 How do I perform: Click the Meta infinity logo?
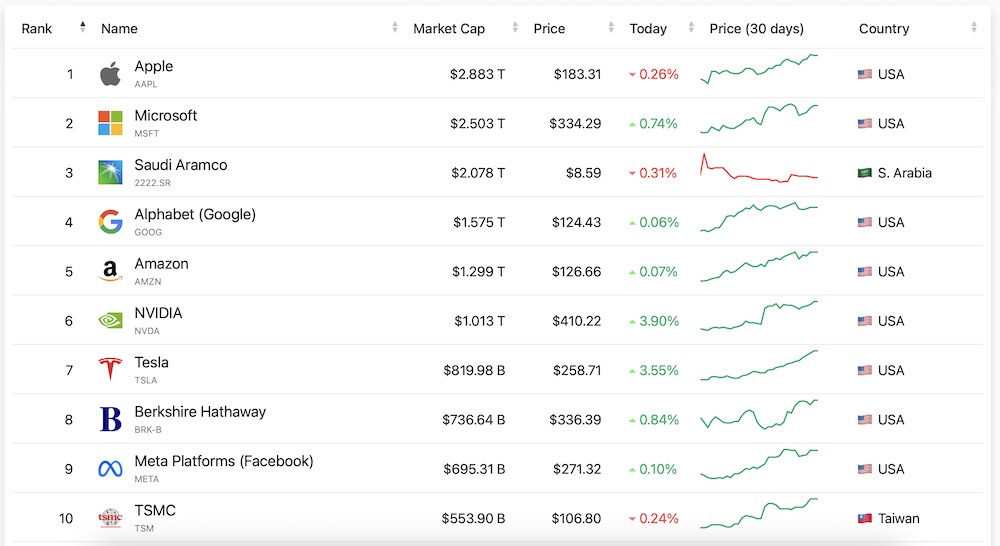(110, 469)
